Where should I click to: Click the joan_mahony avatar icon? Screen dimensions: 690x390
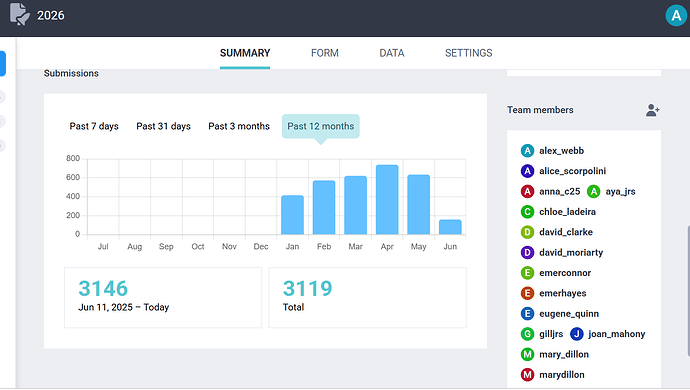576,334
